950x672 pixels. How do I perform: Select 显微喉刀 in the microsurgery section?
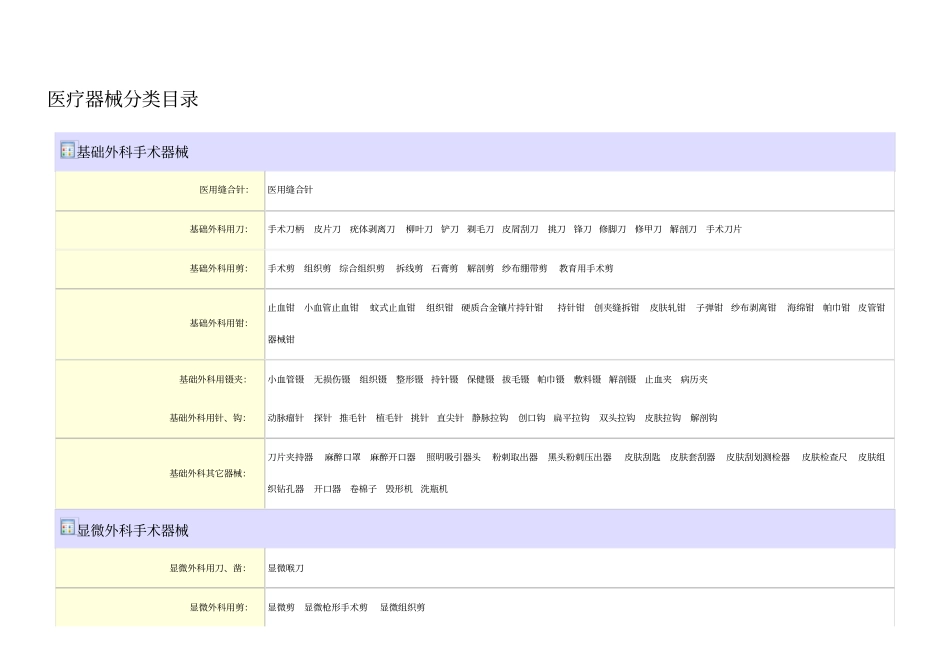click(x=286, y=568)
